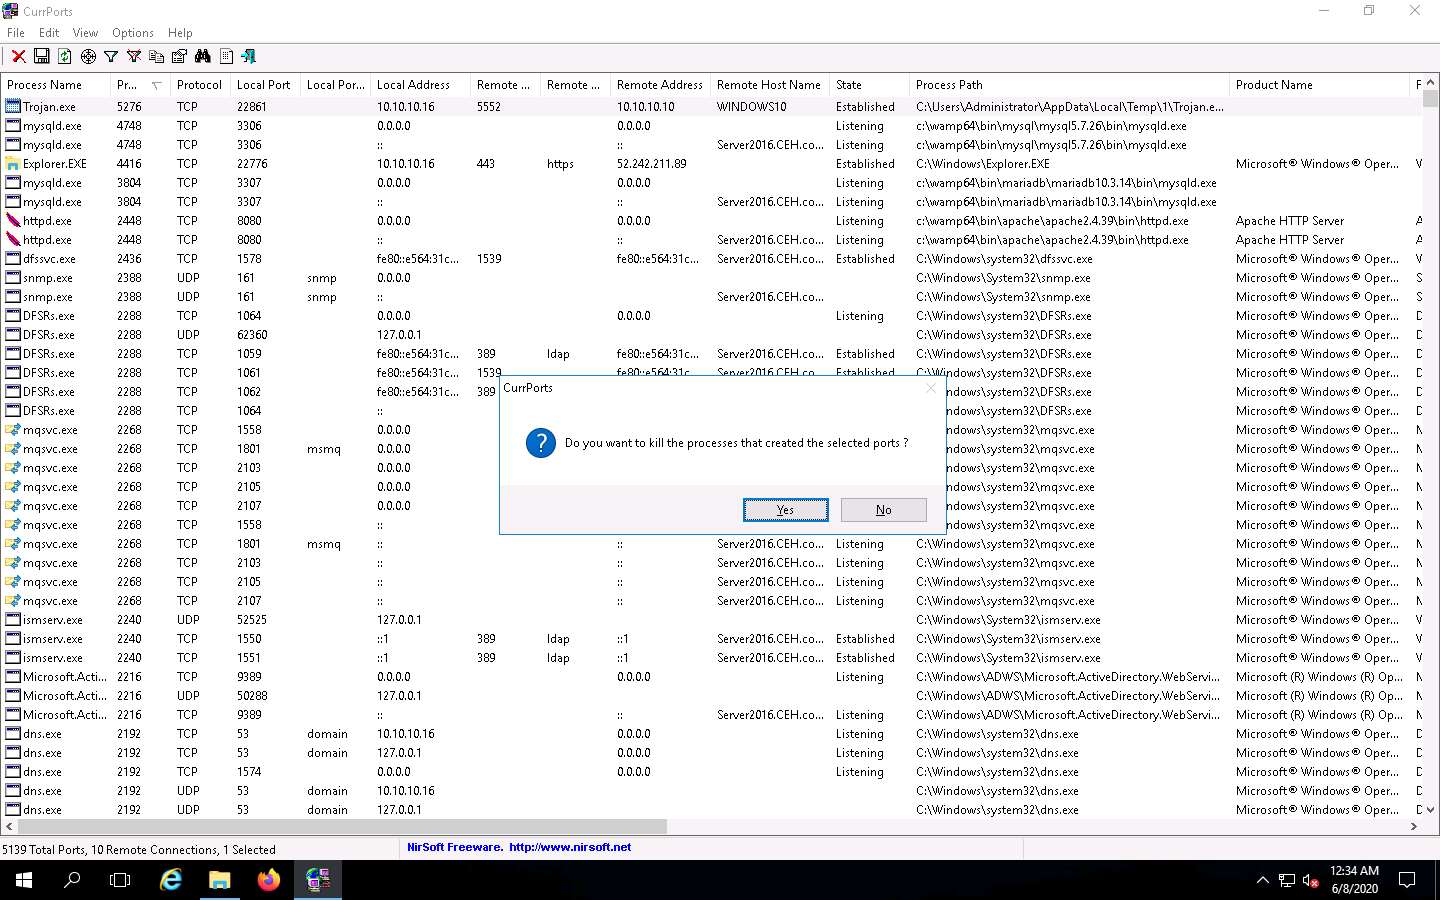1440x900 pixels.
Task: Click the CurrPorts taskbar icon
Action: click(318, 880)
